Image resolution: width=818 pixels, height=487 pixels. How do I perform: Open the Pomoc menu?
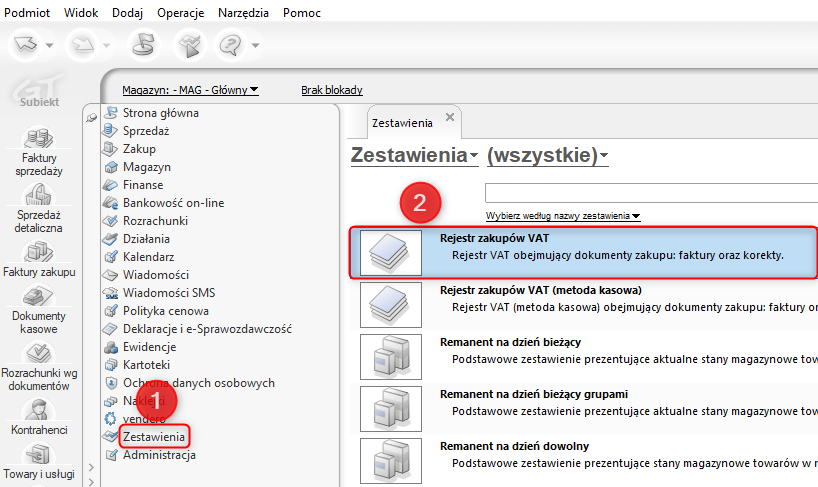[x=302, y=13]
